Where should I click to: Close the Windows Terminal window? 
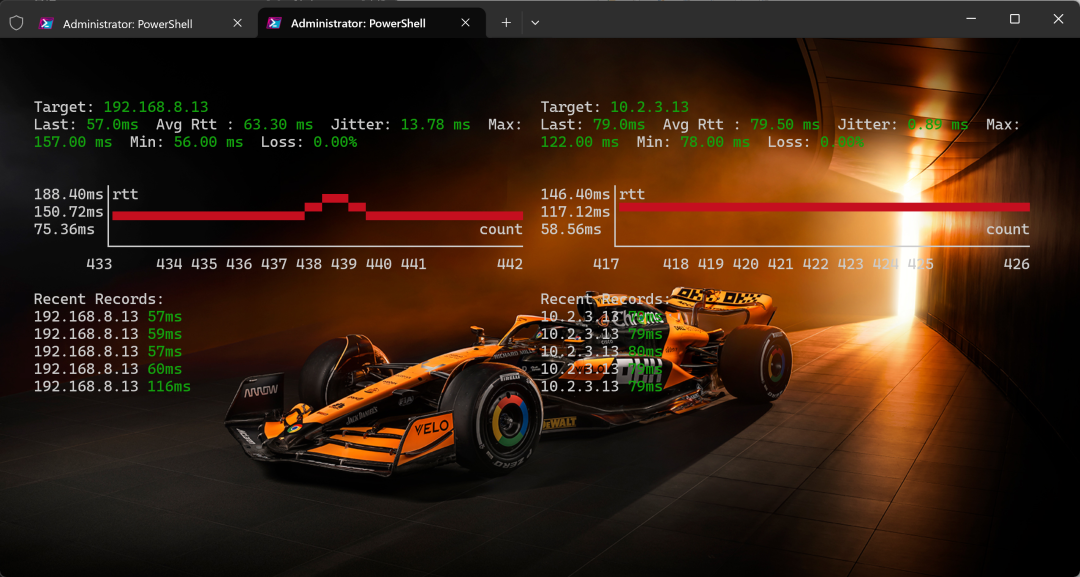1059,19
